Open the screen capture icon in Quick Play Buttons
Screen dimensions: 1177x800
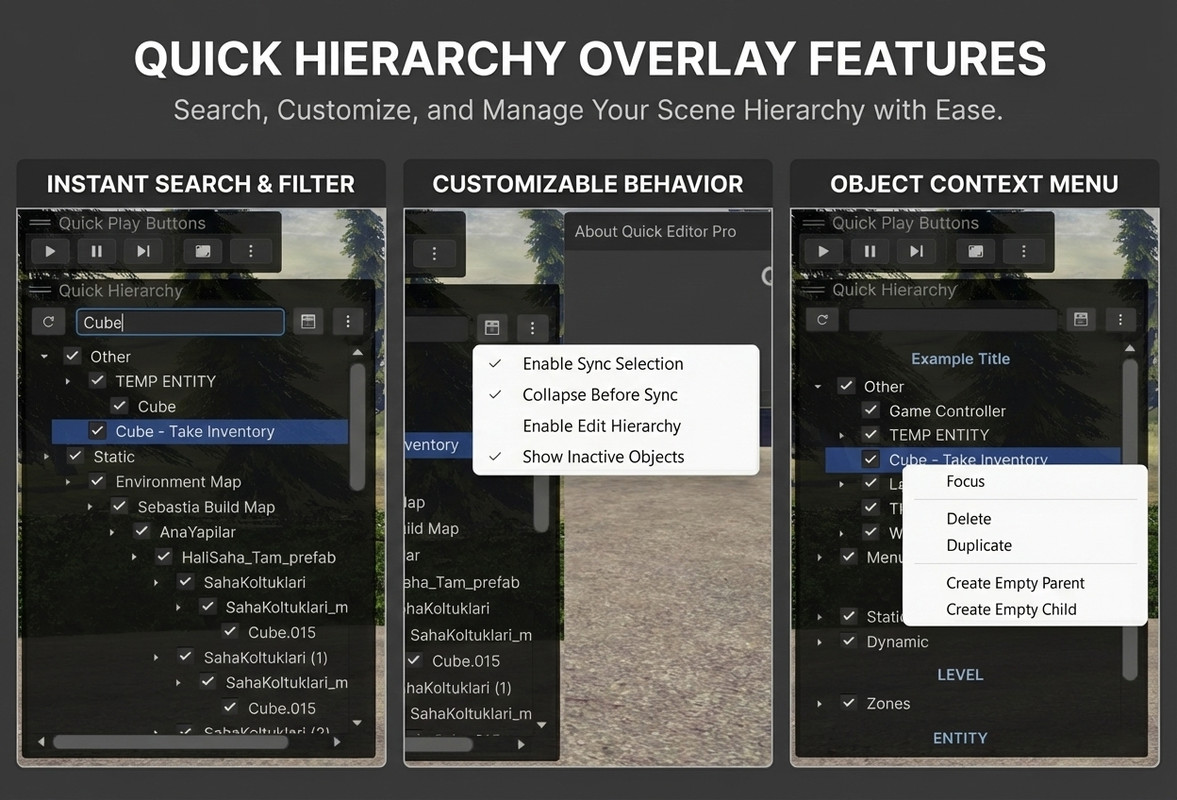pos(203,251)
